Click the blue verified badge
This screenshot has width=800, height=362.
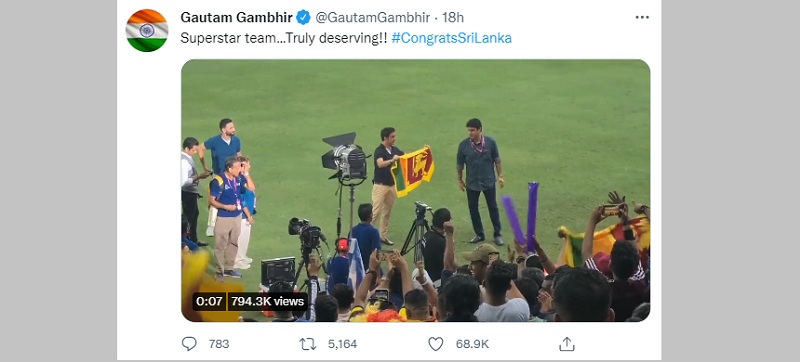pyautogui.click(x=303, y=17)
